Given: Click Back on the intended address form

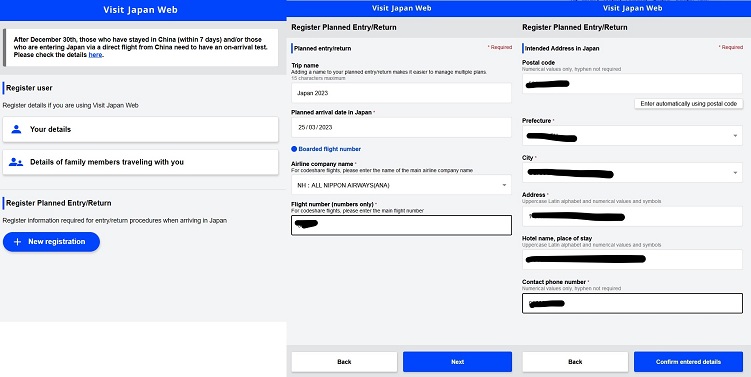Looking at the screenshot, I should 575,362.
